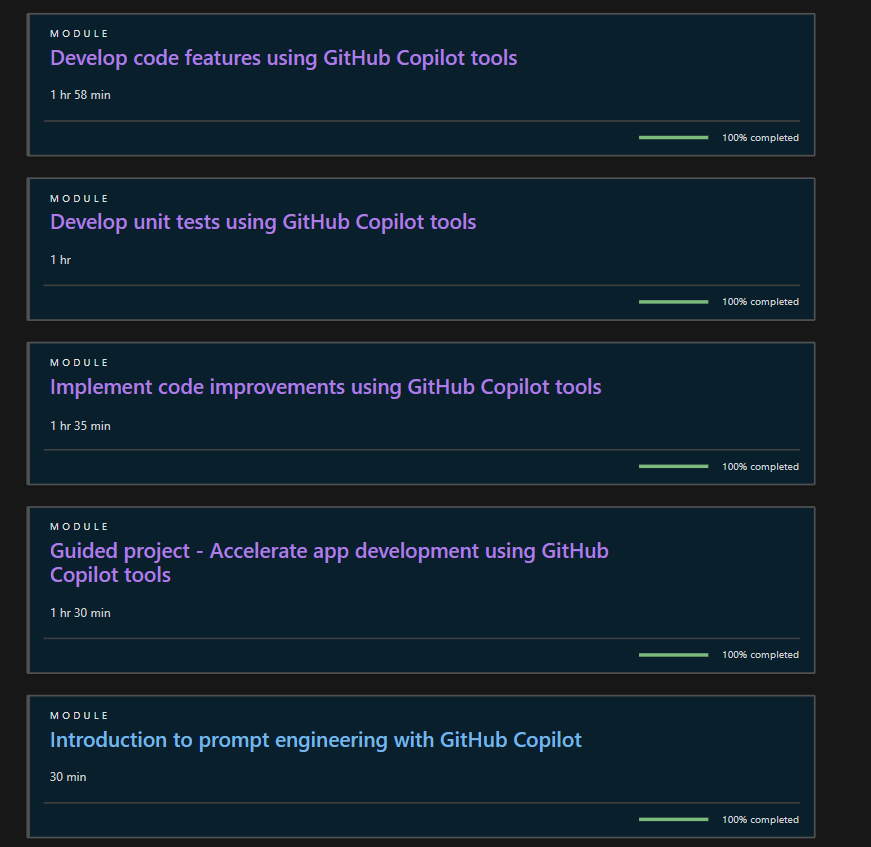The image size is (871, 847).
Task: Click '1 hr 58 min' duration text
Action: coord(80,95)
